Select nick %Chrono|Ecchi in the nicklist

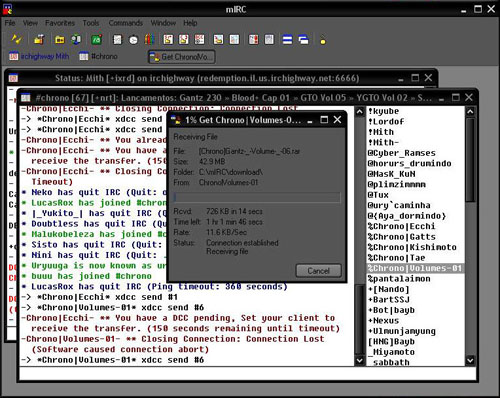(401, 226)
